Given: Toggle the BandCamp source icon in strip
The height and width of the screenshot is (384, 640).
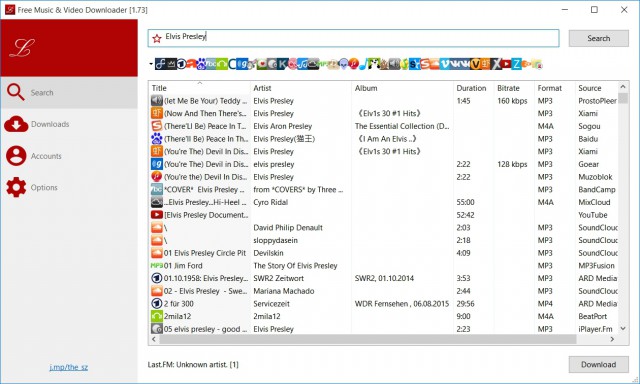Looking at the screenshot, I should point(211,64).
